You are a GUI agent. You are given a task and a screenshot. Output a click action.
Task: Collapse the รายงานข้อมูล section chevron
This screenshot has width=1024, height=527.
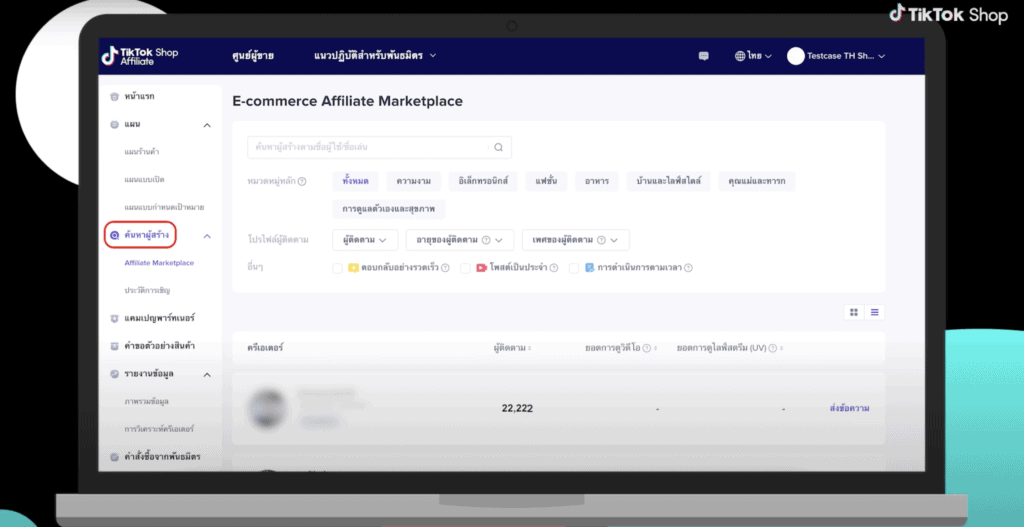(x=207, y=375)
